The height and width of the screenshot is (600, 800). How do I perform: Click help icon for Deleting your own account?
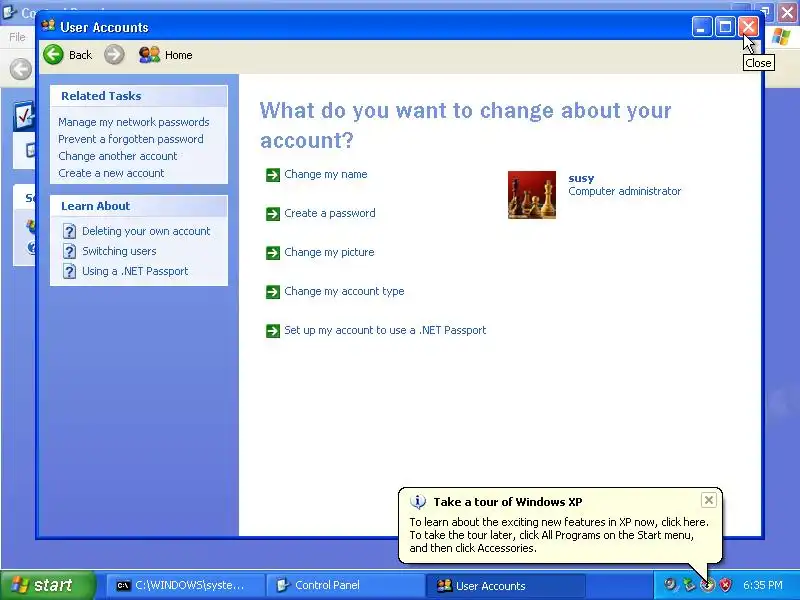coord(69,231)
